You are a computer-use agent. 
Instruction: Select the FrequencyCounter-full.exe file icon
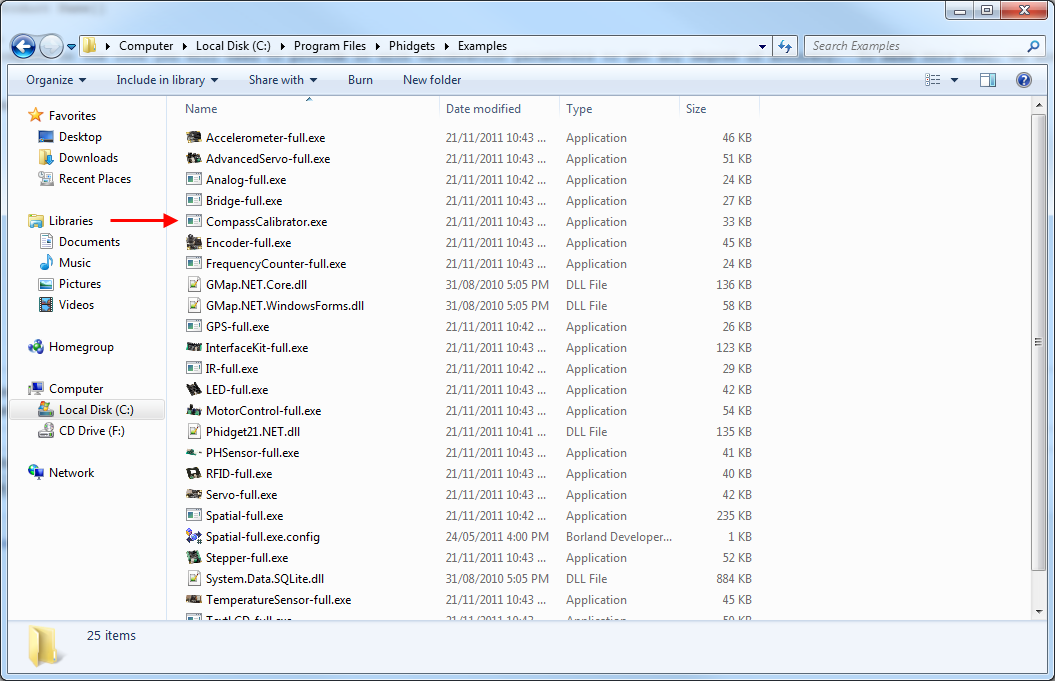click(x=194, y=264)
